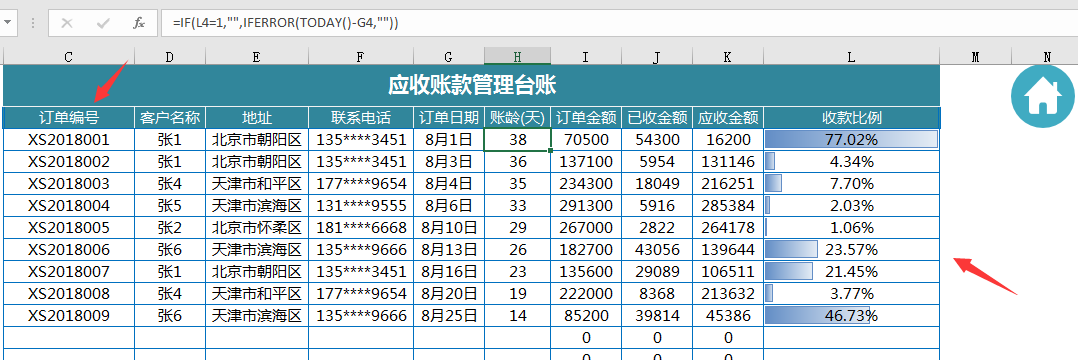Click the 地址 header cell
1078x360 pixels.
tap(256, 117)
